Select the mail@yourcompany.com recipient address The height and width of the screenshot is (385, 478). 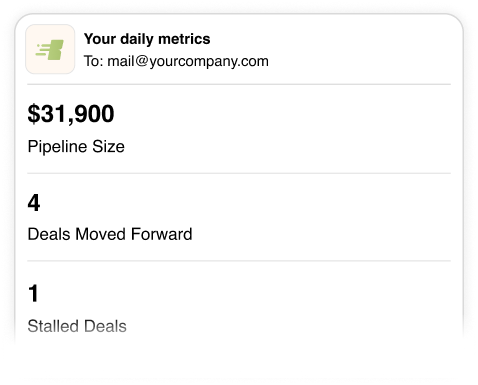pyautogui.click(x=188, y=61)
